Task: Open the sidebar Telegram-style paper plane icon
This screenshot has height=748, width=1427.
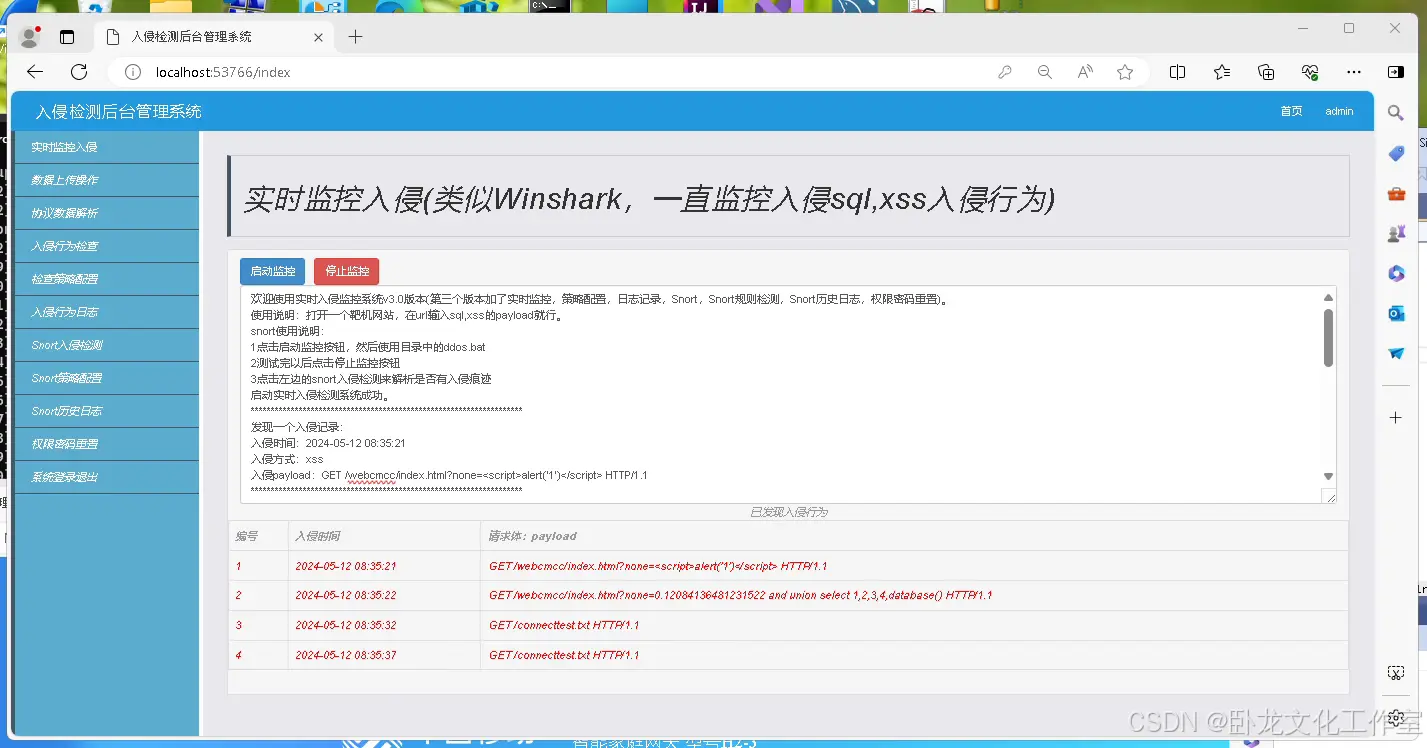Action: pyautogui.click(x=1397, y=353)
